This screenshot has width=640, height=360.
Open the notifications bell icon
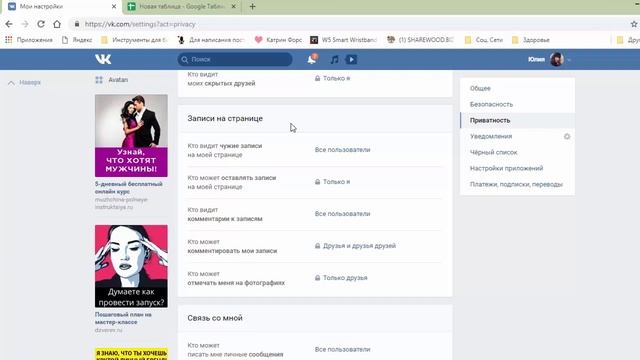[x=311, y=60]
